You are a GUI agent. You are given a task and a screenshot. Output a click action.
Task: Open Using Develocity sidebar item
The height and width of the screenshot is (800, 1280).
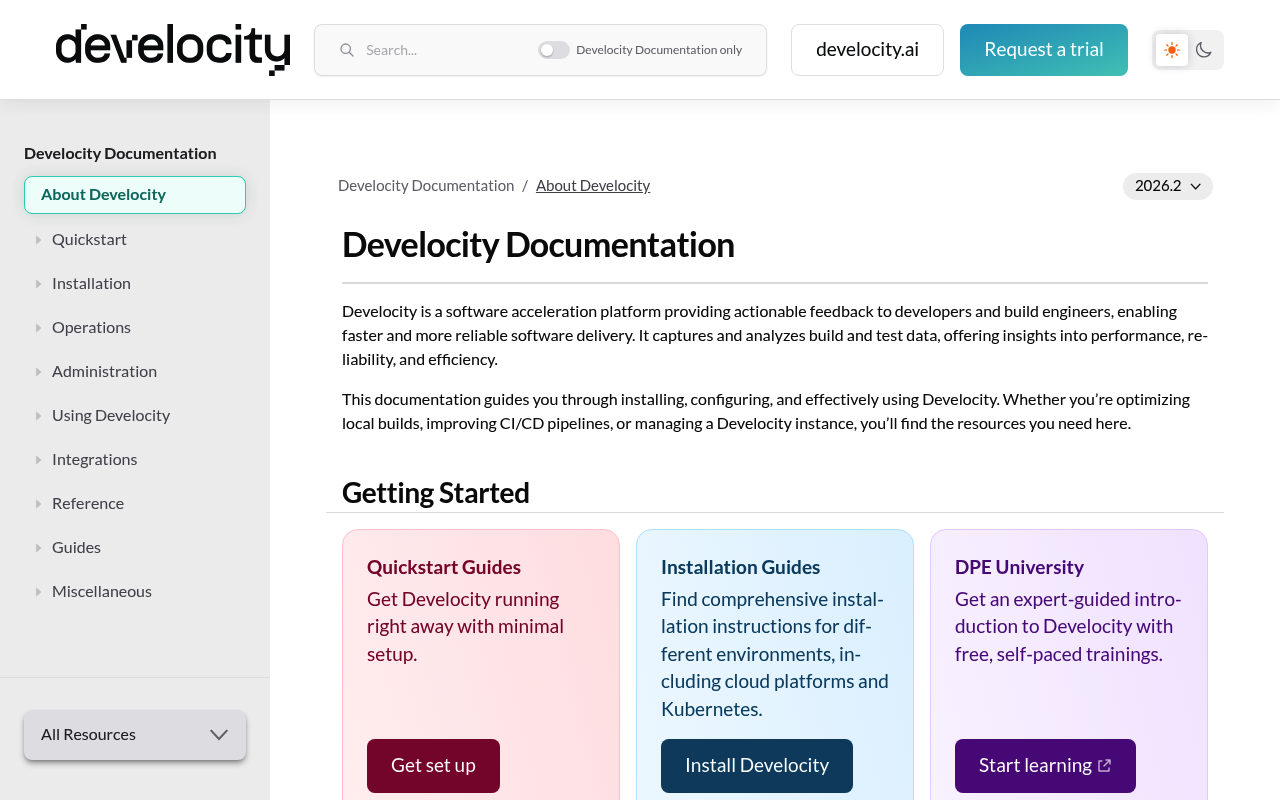[111, 415]
